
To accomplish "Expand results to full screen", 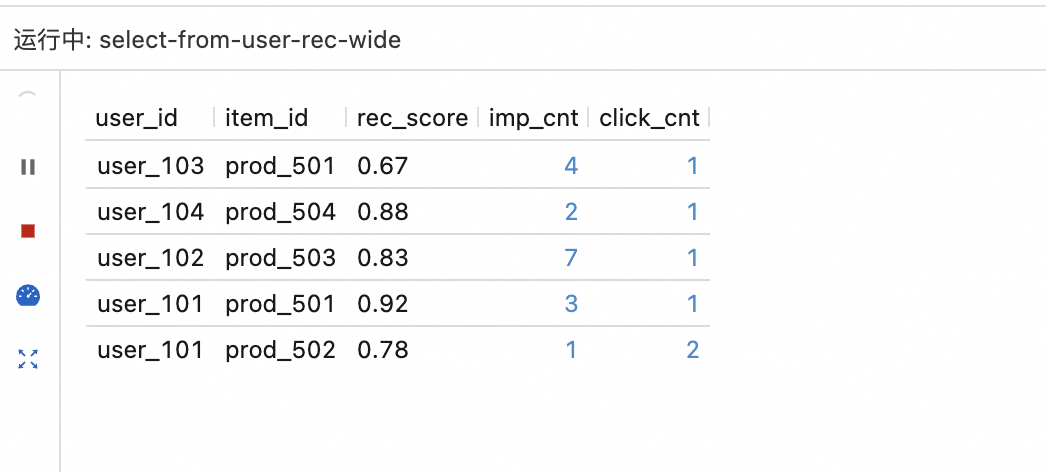I will [x=28, y=359].
